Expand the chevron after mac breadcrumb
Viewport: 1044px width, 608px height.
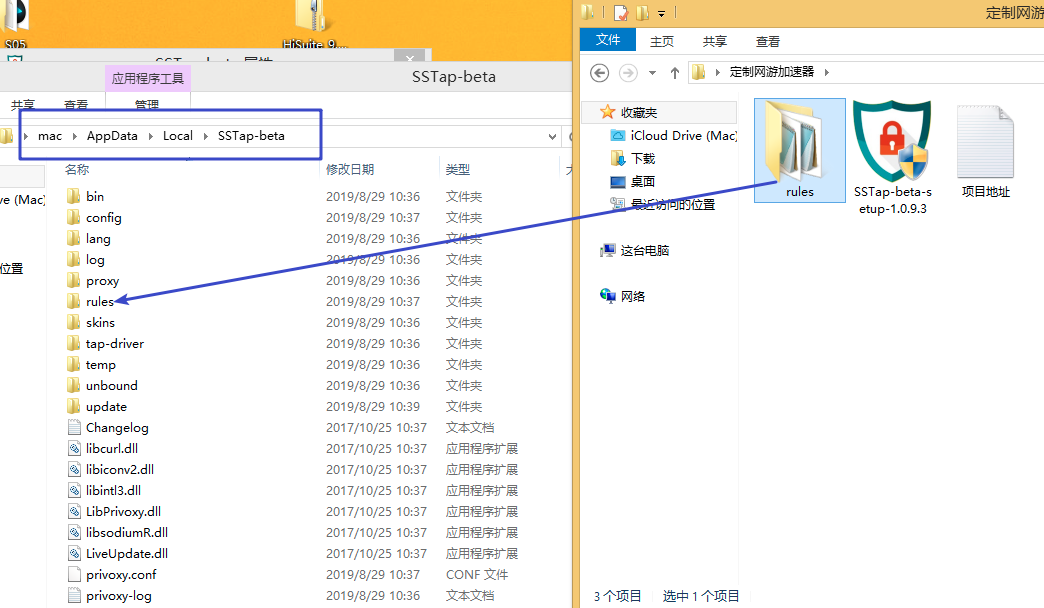tap(73, 136)
